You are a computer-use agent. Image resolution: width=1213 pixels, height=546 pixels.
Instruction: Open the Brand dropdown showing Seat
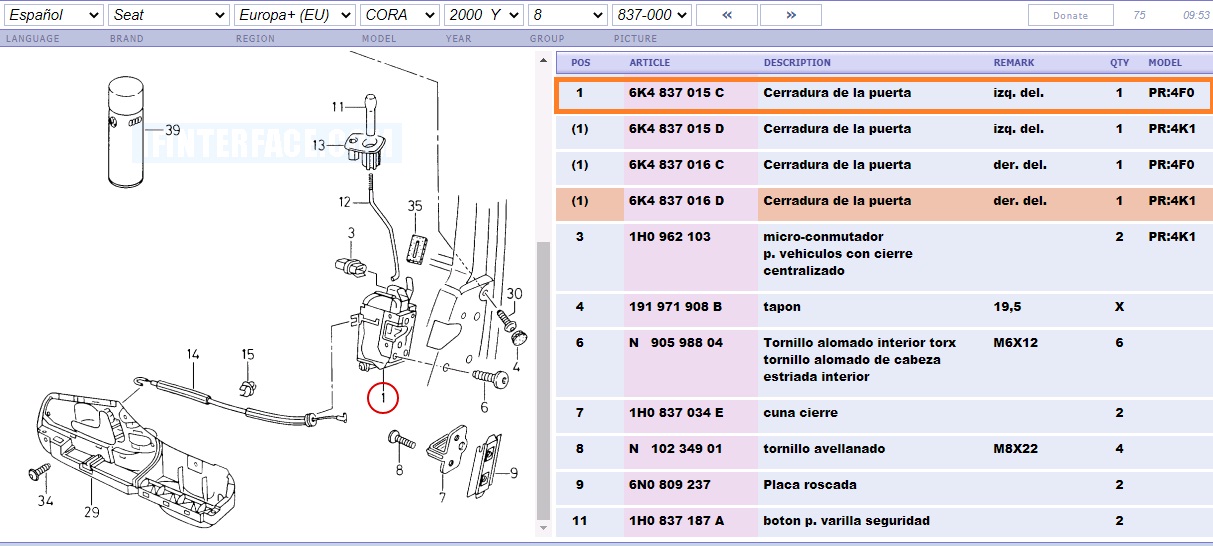[x=169, y=15]
